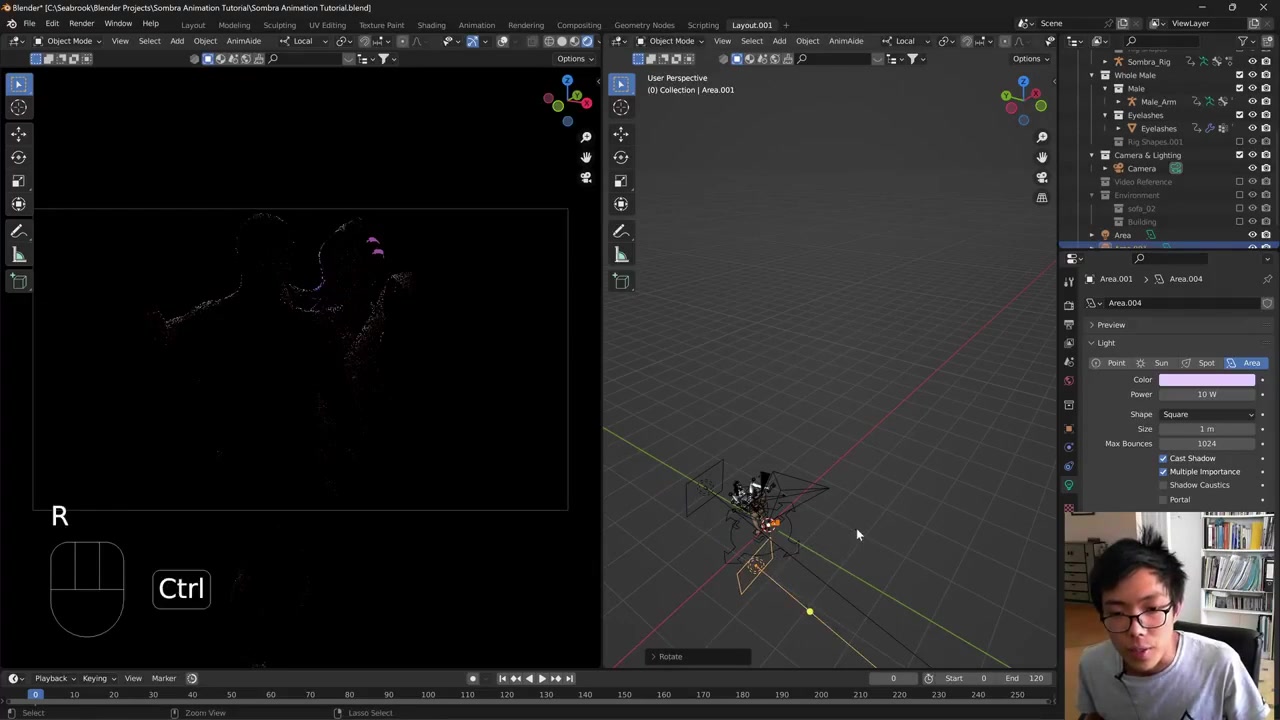Select the Measure tool in right viewport
The width and height of the screenshot is (1280, 720).
[x=621, y=255]
